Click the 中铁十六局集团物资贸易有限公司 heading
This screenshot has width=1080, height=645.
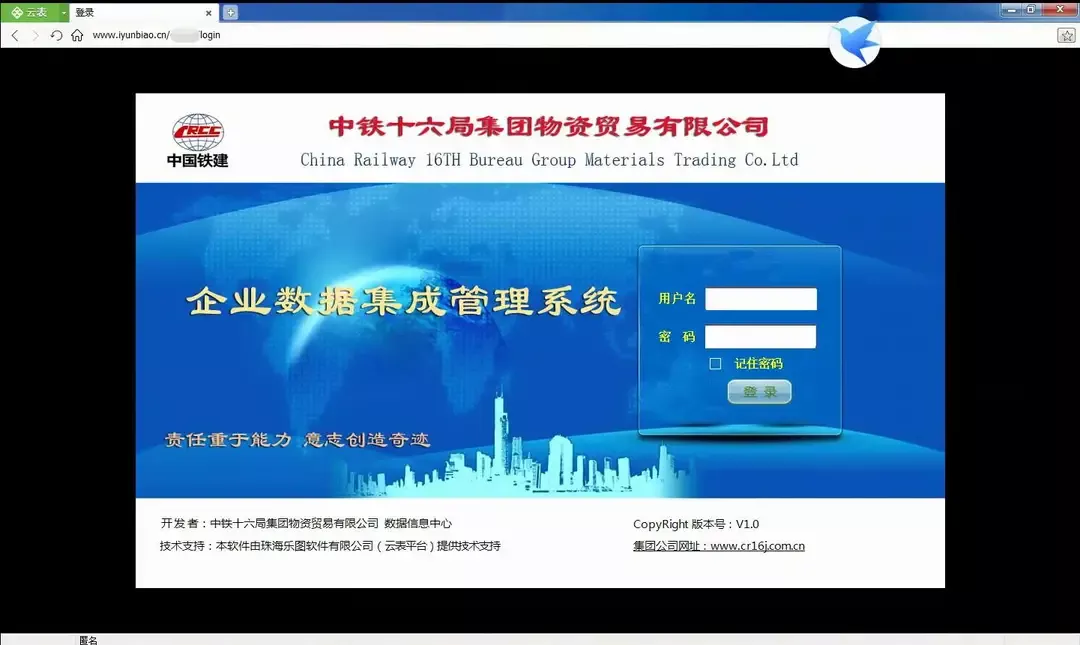tap(548, 126)
